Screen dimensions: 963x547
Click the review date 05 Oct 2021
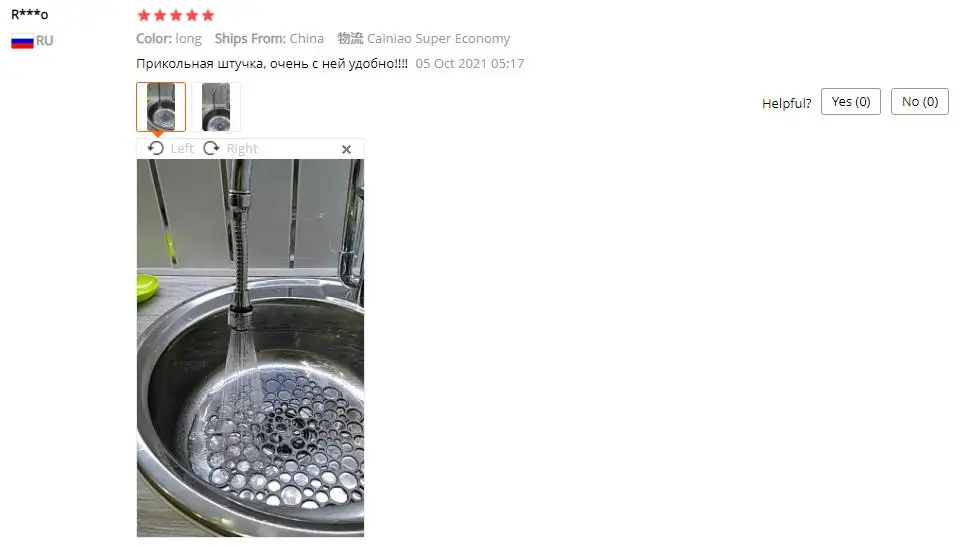coord(470,64)
